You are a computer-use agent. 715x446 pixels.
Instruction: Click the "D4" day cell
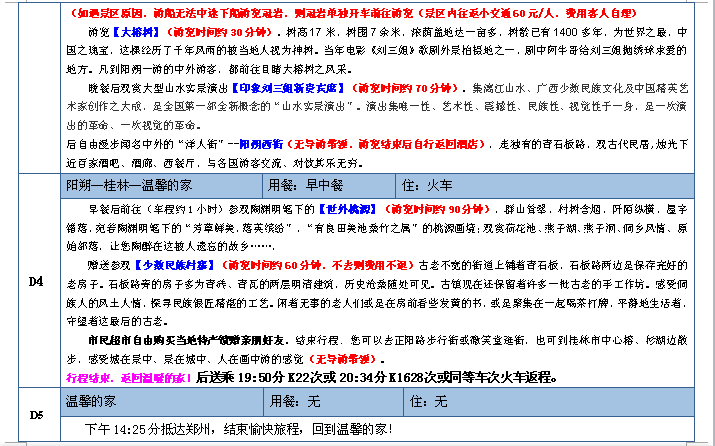[x=36, y=281]
